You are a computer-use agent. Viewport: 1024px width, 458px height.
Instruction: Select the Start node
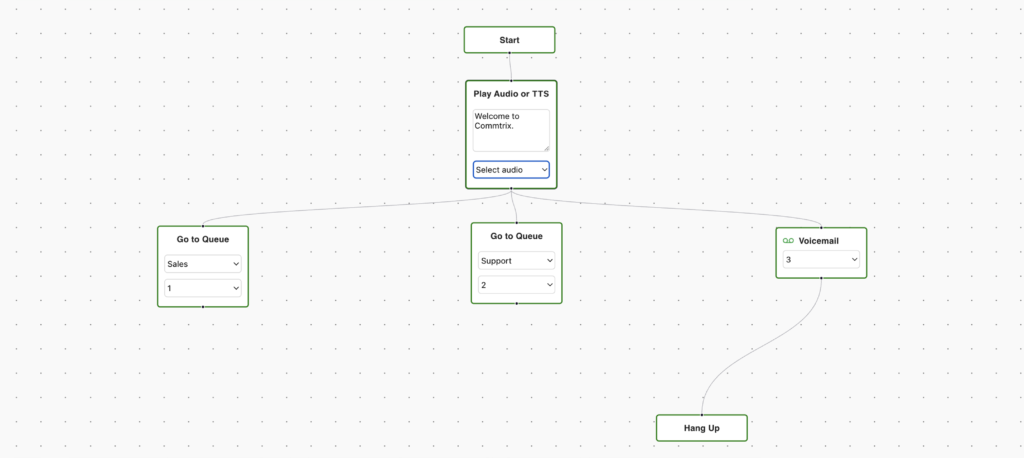(x=509, y=40)
